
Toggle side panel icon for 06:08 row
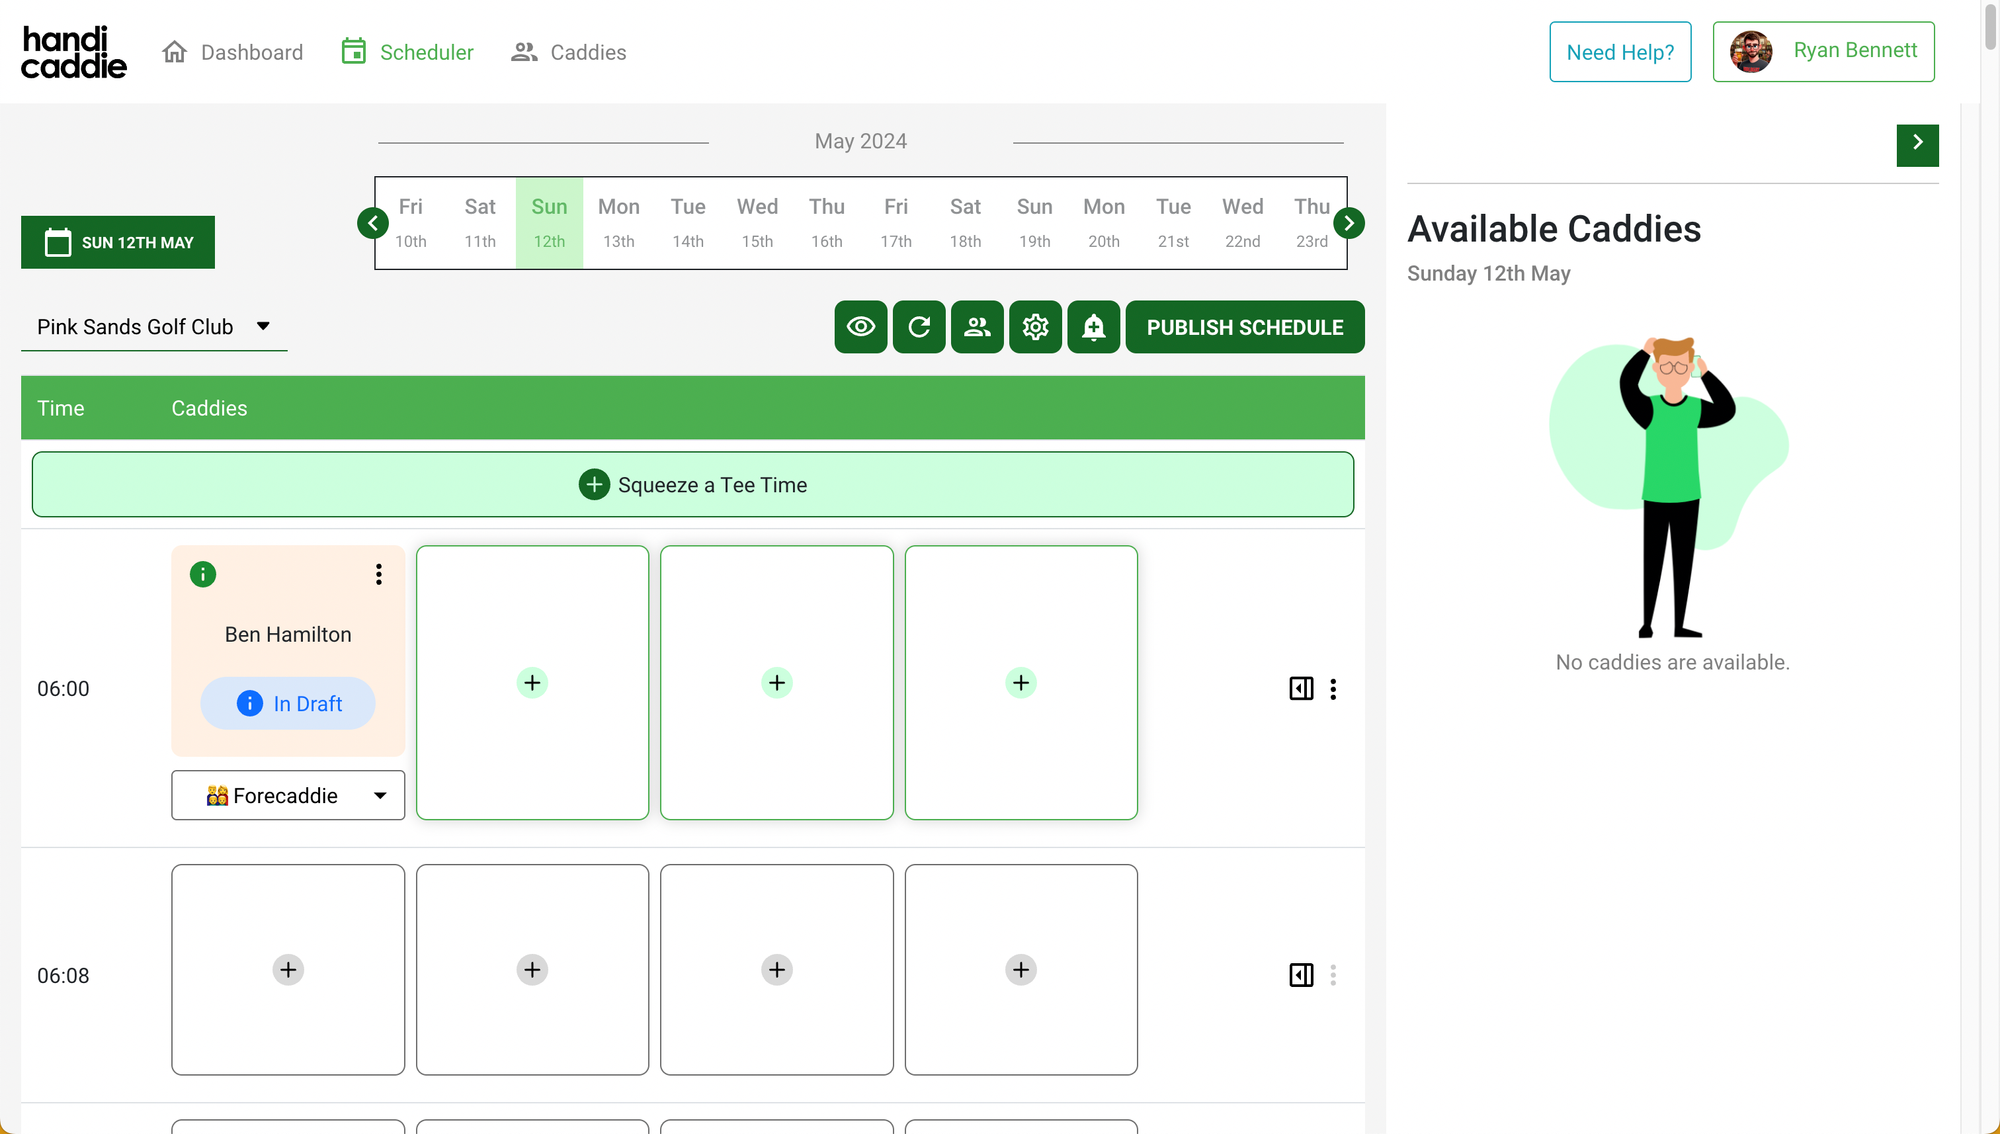tap(1301, 975)
